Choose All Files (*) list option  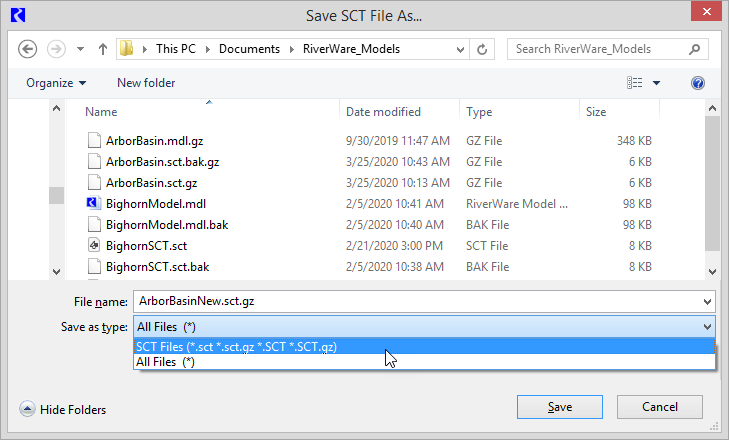(x=166, y=362)
